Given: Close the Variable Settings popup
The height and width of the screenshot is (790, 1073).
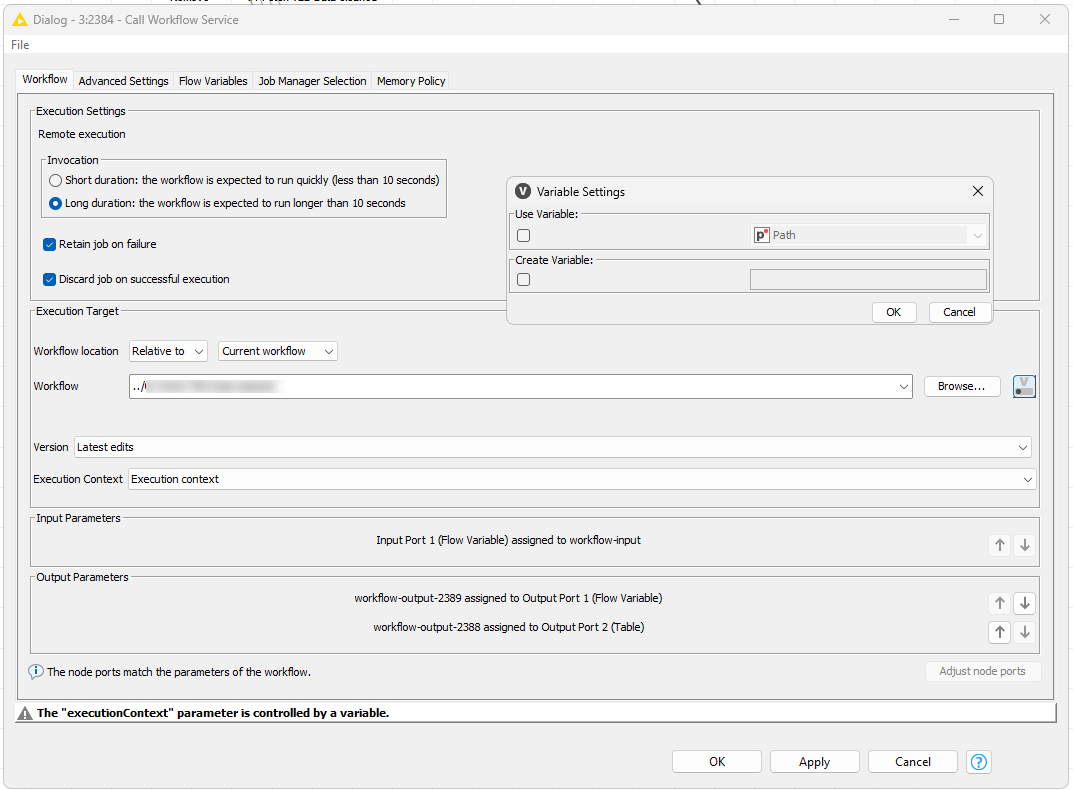Looking at the screenshot, I should point(978,191).
